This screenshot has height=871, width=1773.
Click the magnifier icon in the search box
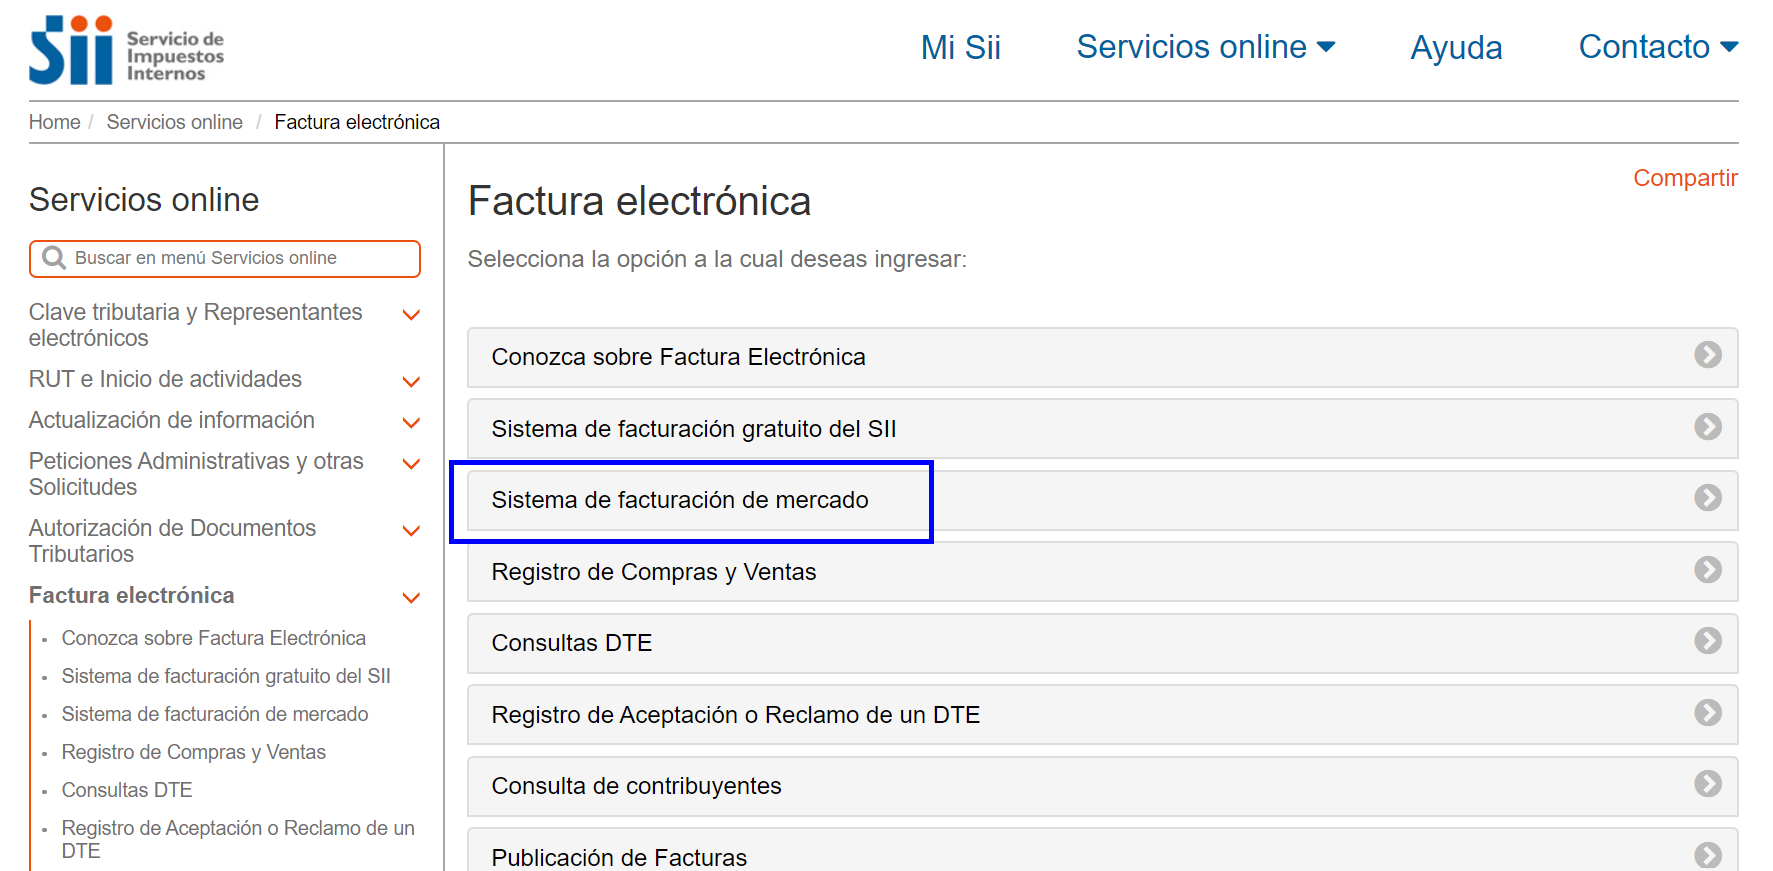(x=54, y=259)
